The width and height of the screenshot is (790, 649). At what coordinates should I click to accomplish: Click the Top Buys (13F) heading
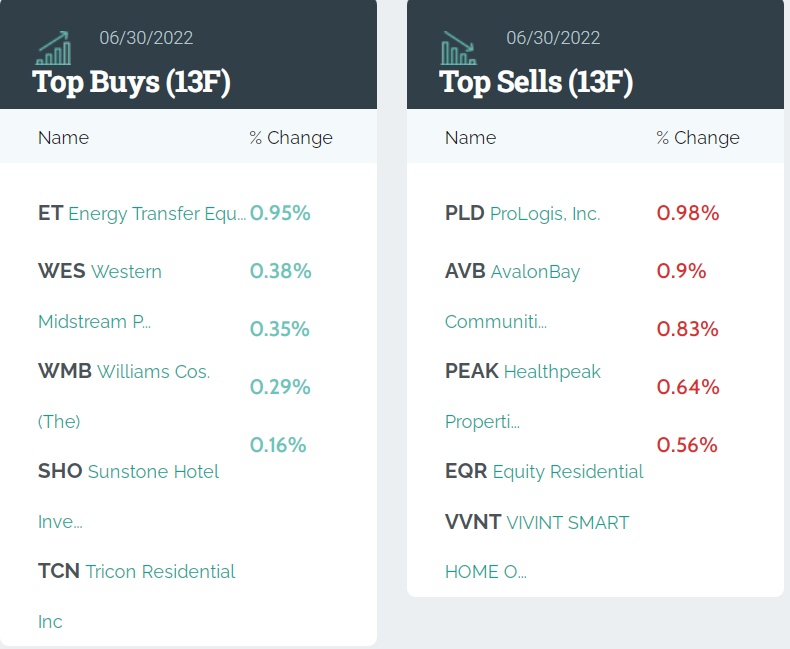[x=132, y=82]
